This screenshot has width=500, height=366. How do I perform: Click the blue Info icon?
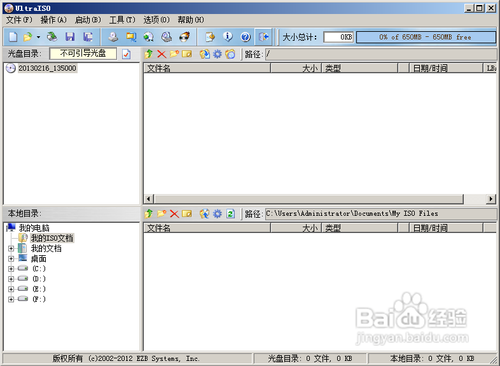[x=228, y=37]
